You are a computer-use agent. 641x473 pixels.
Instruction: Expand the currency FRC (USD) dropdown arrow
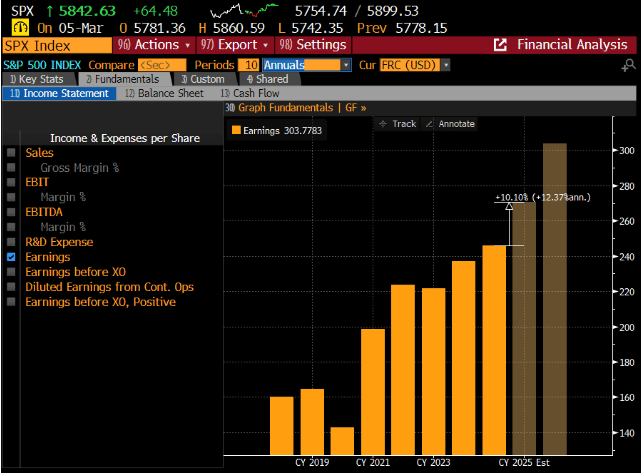(x=446, y=65)
